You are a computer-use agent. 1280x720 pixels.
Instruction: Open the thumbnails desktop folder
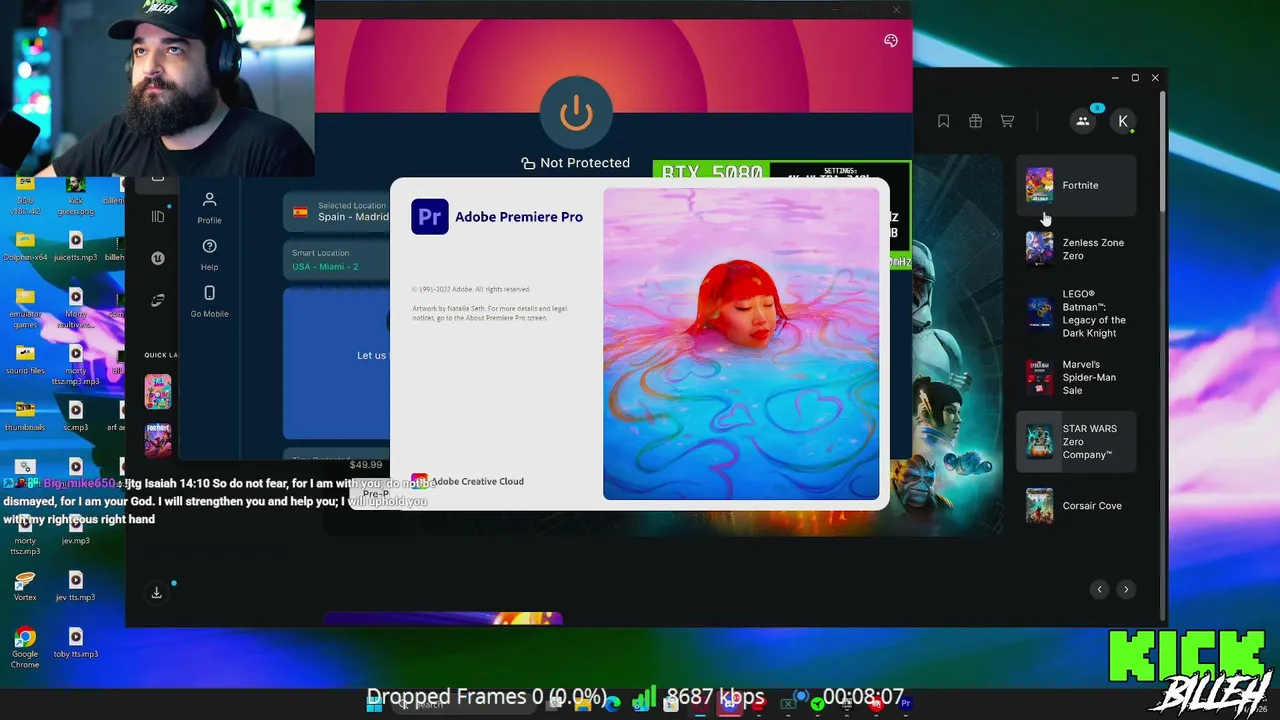pyautogui.click(x=25, y=416)
